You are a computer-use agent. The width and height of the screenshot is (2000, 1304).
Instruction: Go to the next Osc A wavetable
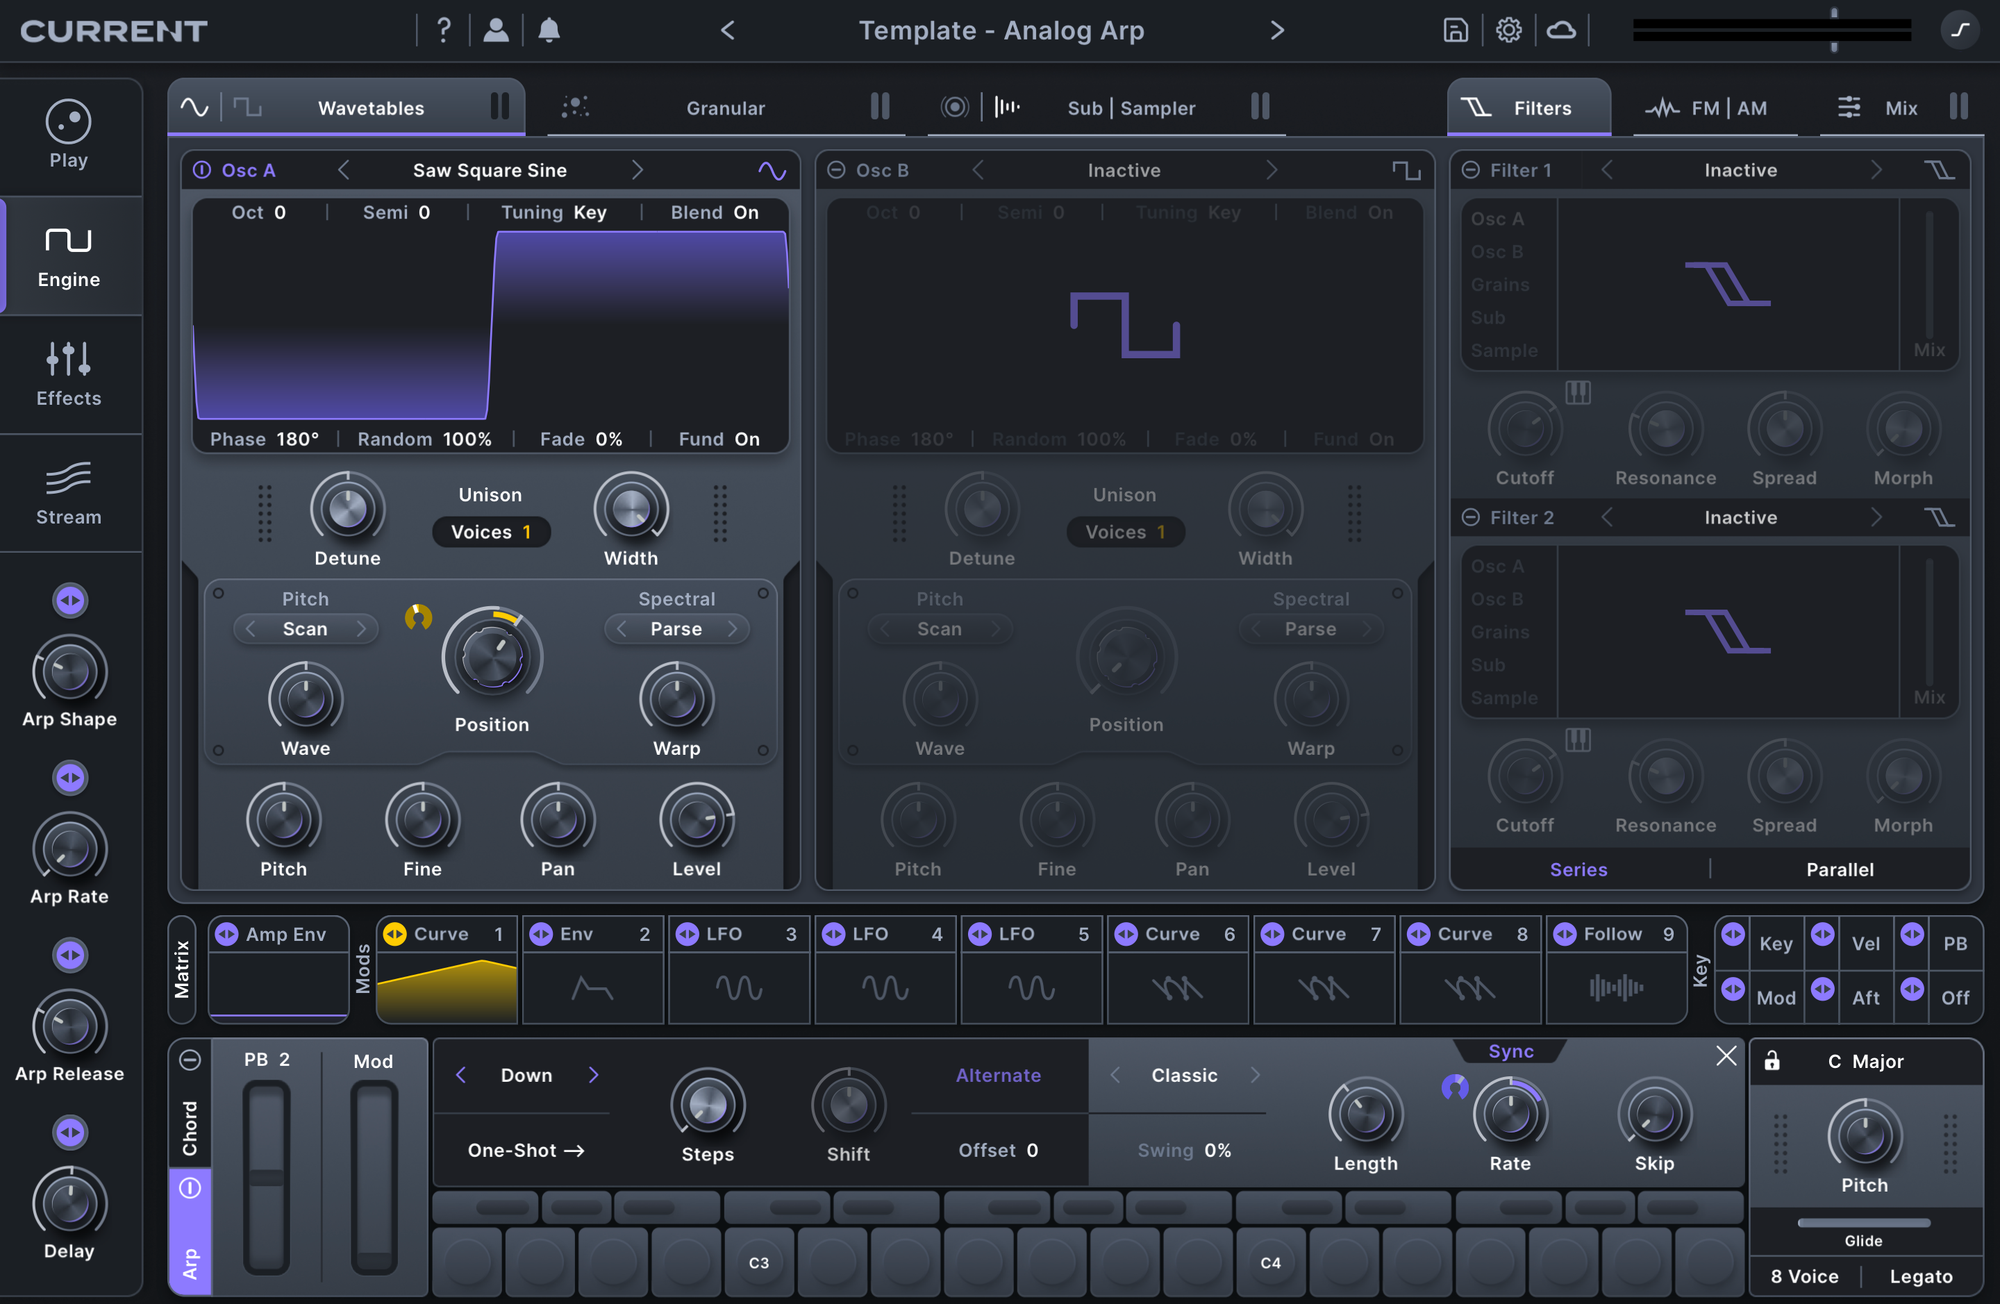click(637, 170)
